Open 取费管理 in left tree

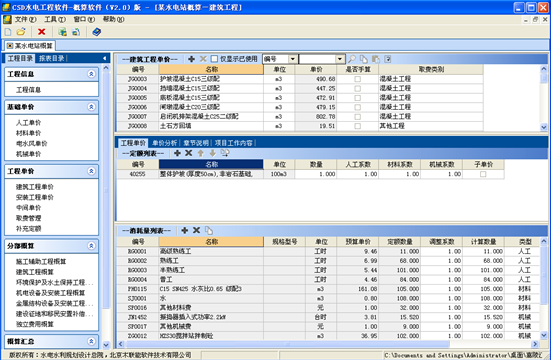point(28,218)
